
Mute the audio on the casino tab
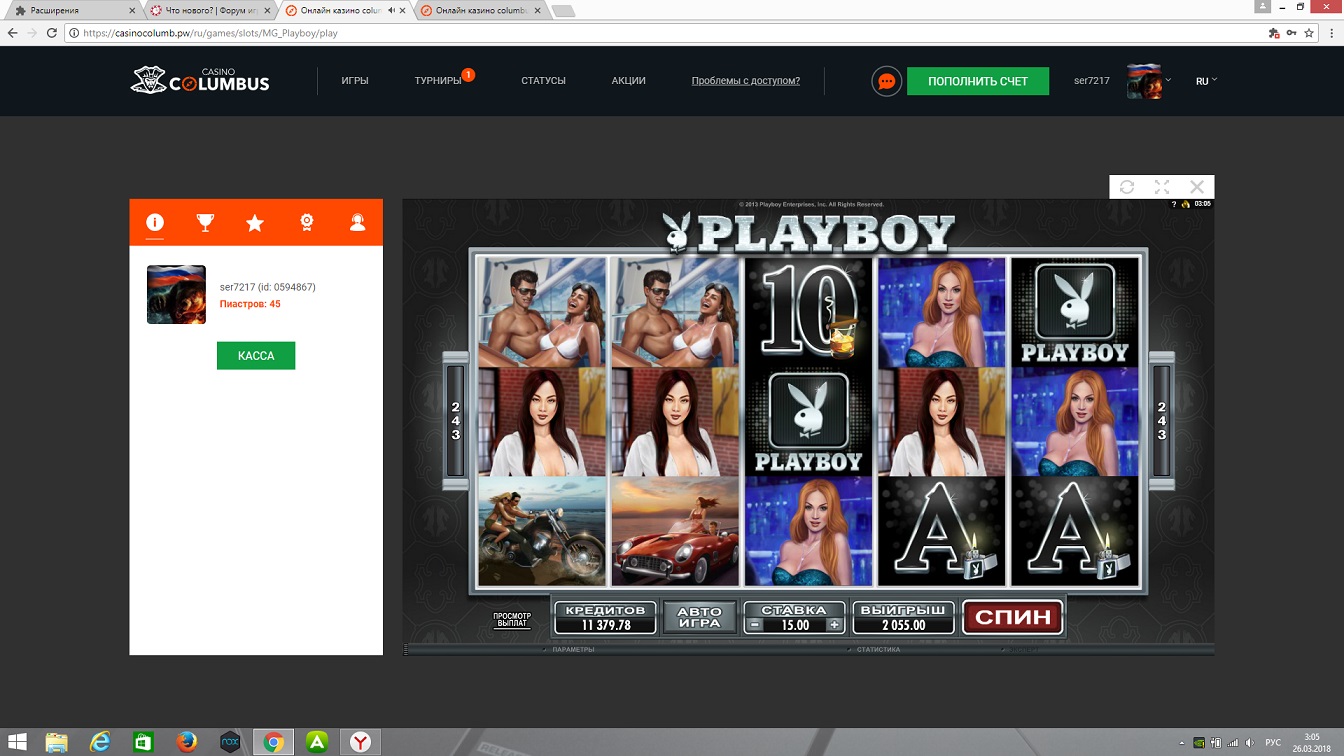pyautogui.click(x=392, y=11)
